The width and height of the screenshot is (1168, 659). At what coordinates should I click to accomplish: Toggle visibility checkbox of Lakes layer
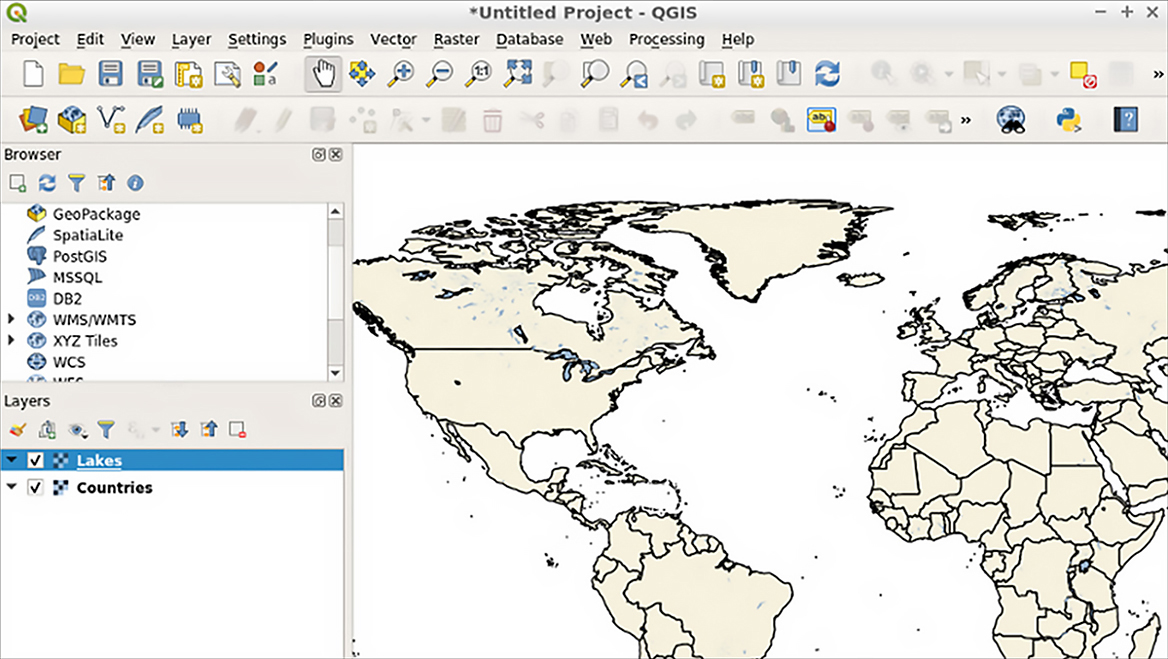(35, 460)
